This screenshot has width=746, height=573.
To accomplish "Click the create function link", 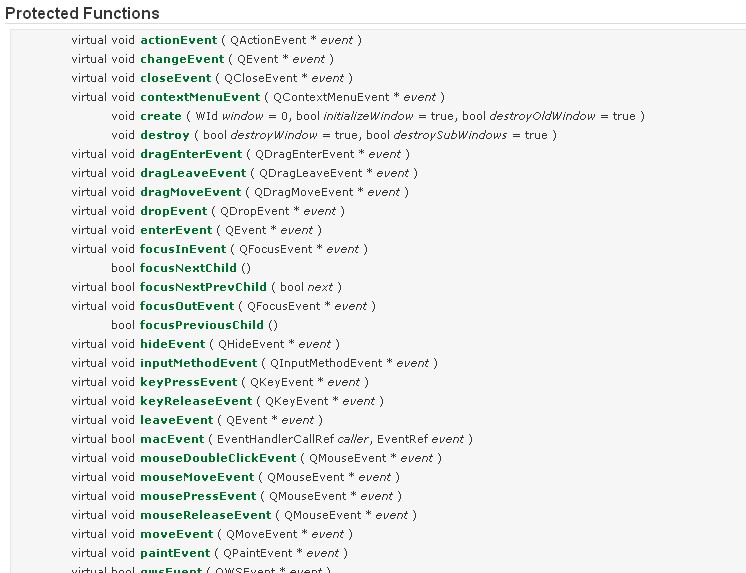I will click(160, 116).
